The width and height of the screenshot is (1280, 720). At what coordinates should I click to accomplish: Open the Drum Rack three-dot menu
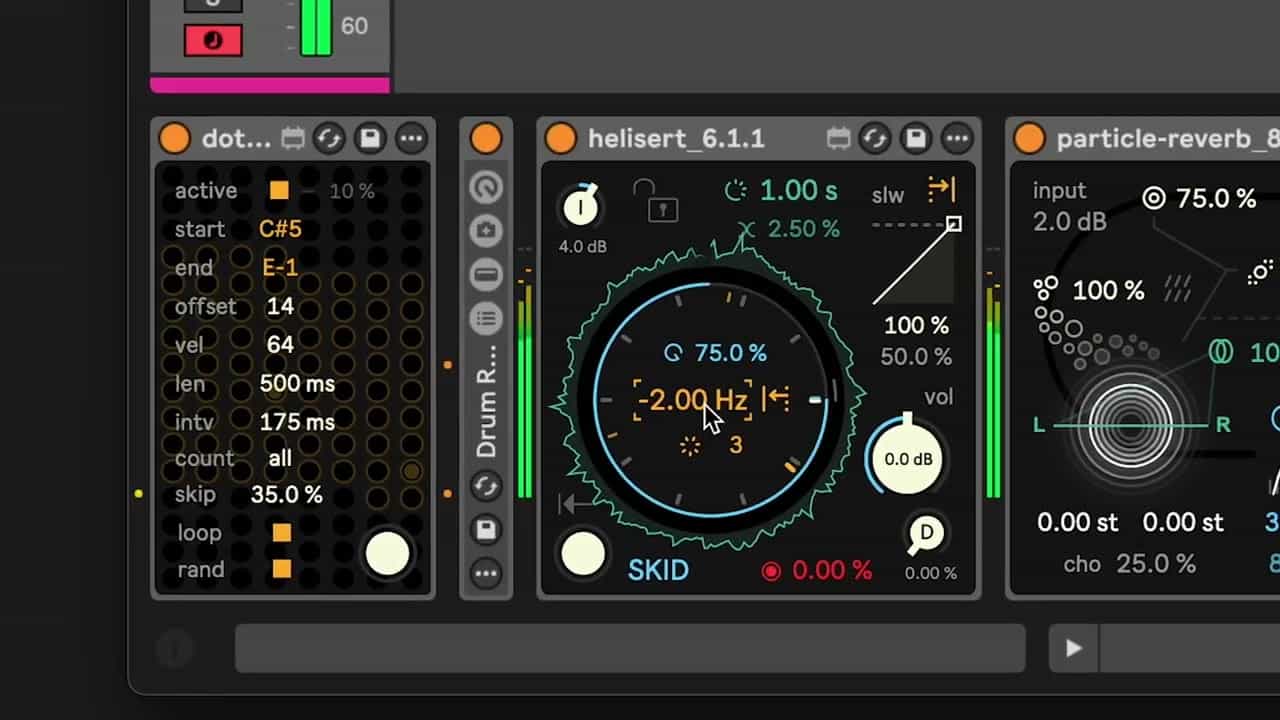[486, 574]
